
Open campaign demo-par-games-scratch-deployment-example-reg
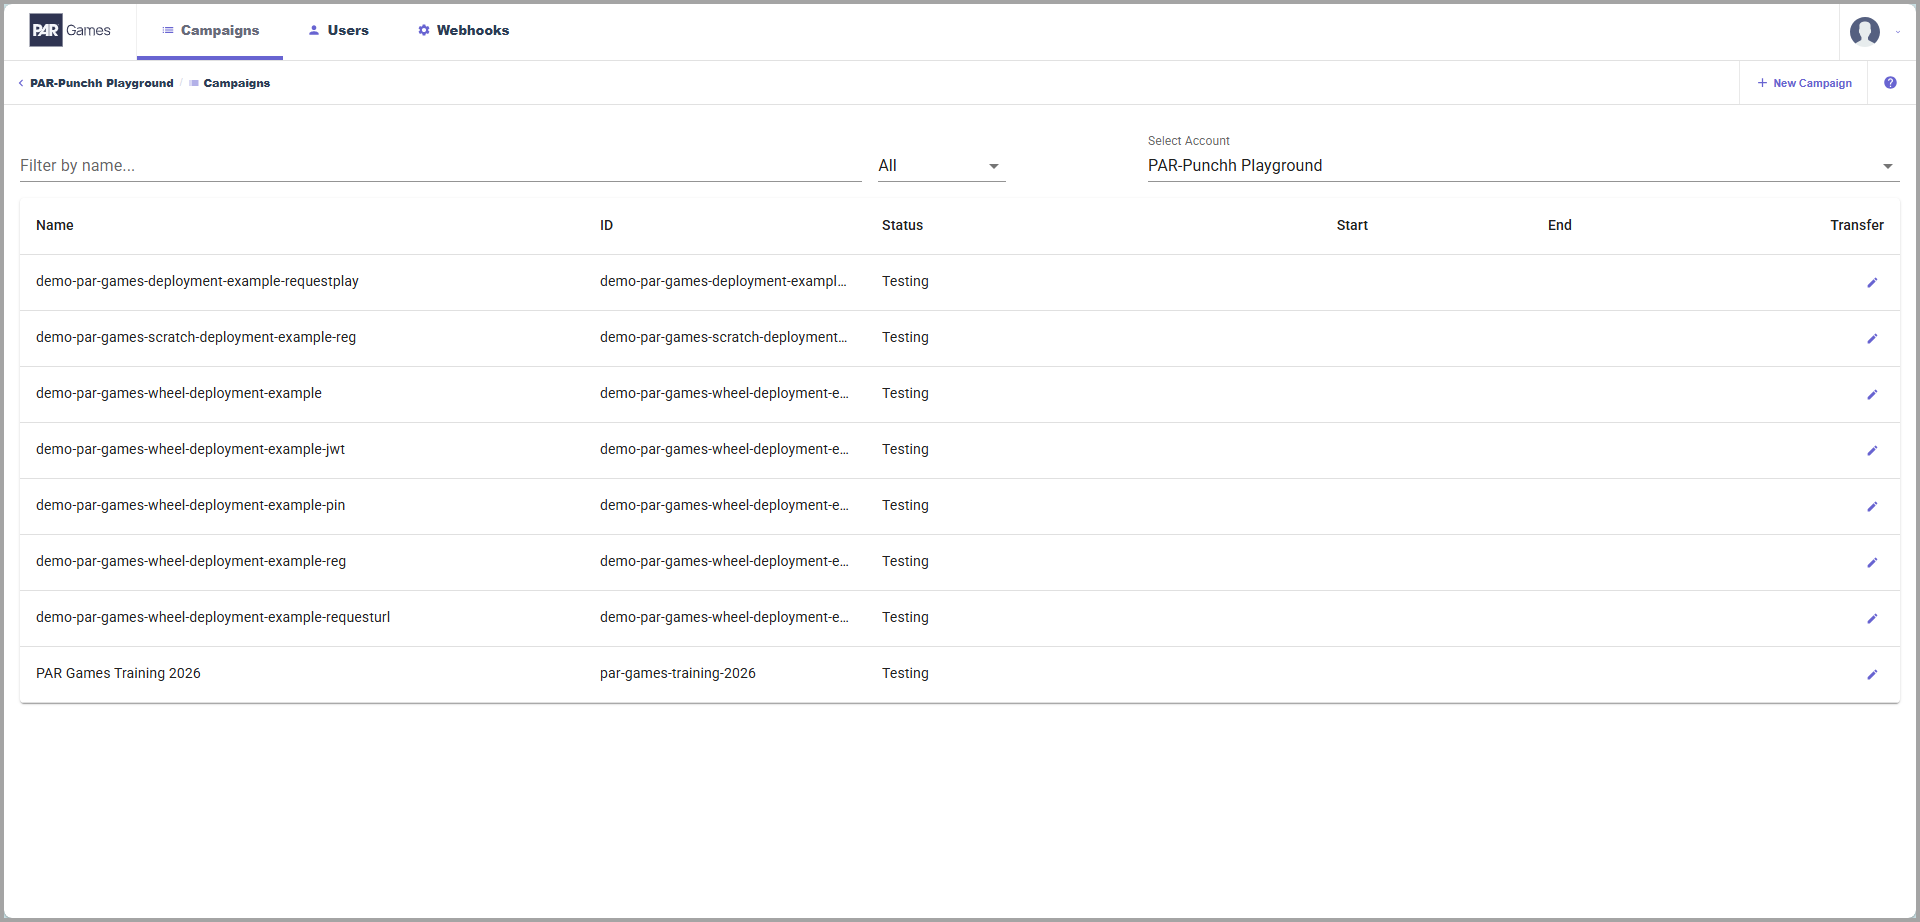pyautogui.click(x=196, y=337)
